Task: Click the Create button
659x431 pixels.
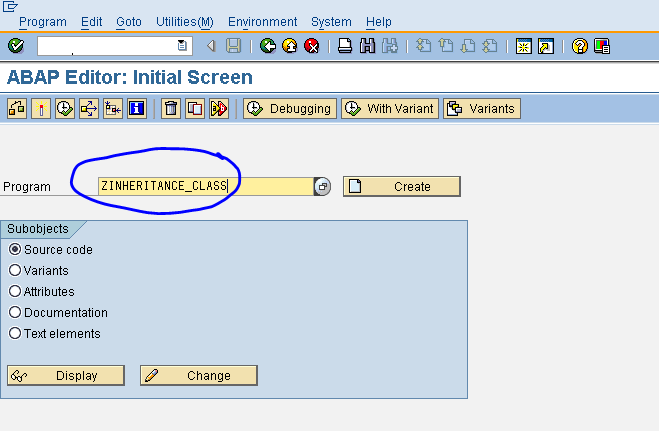Action: (402, 187)
